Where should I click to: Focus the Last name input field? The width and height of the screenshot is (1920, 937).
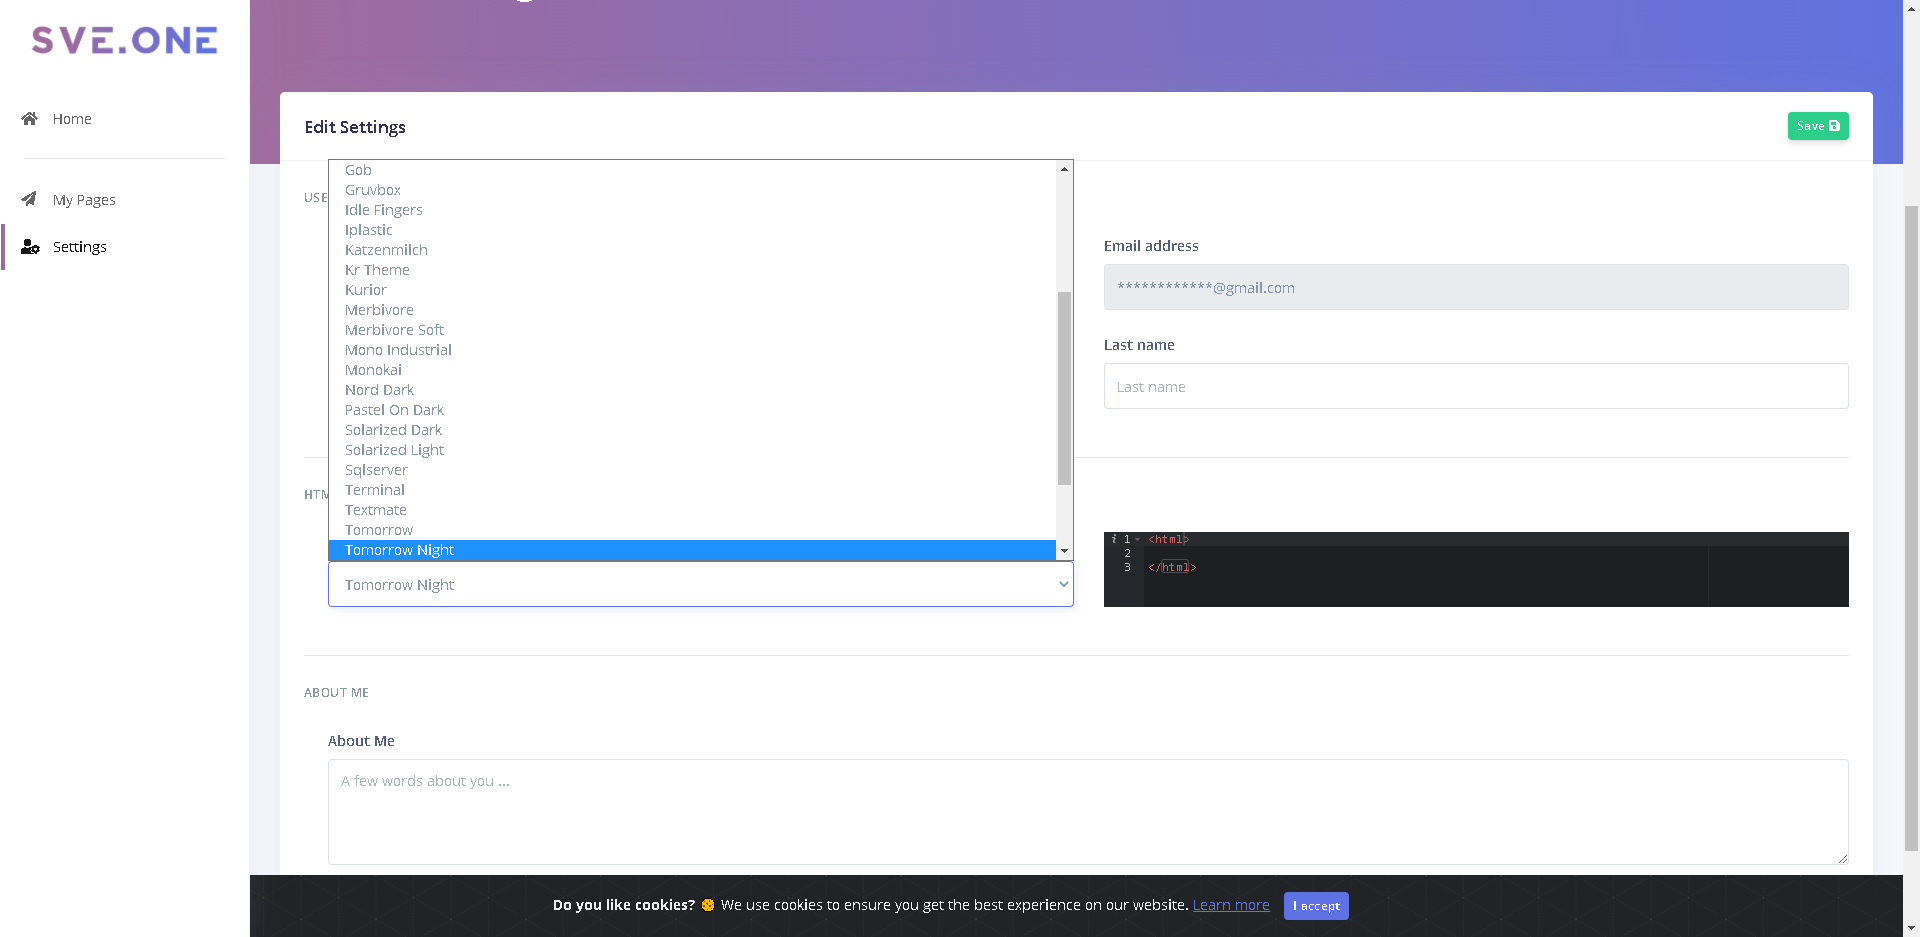click(x=1476, y=386)
